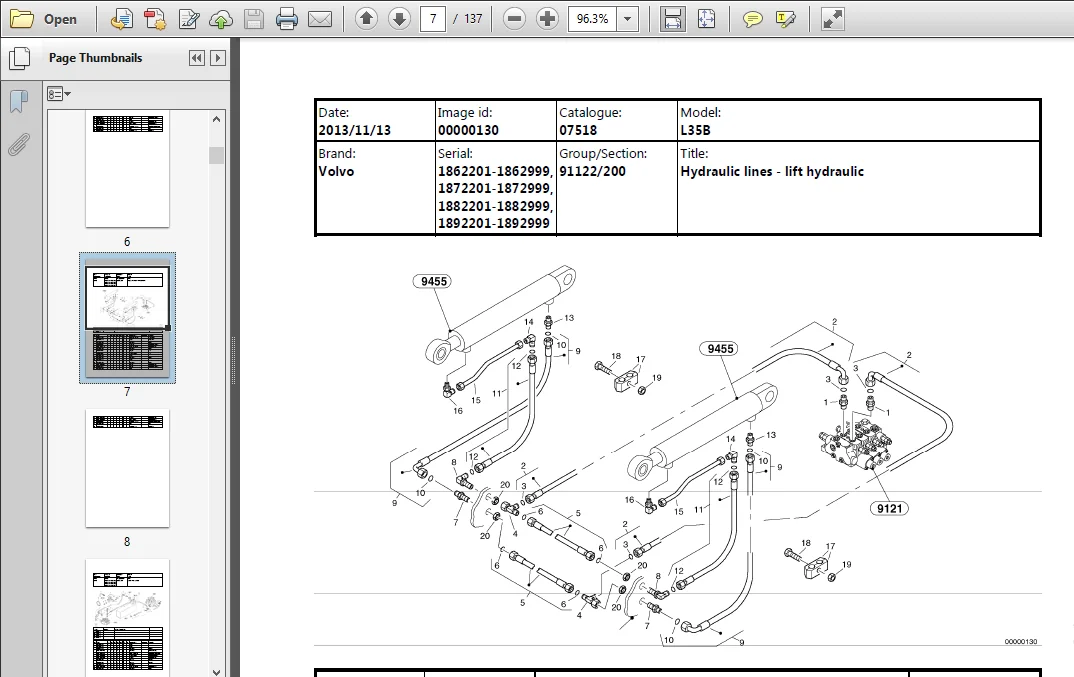
Task: Click the Open folder button
Action: pos(43,19)
